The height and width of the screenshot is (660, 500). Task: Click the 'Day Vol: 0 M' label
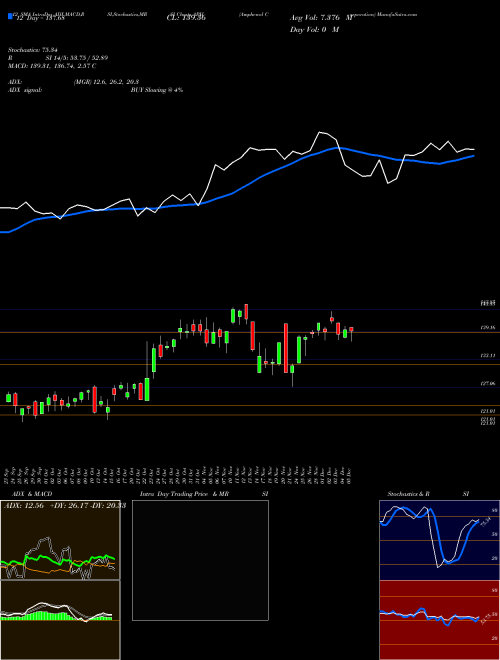(314, 29)
